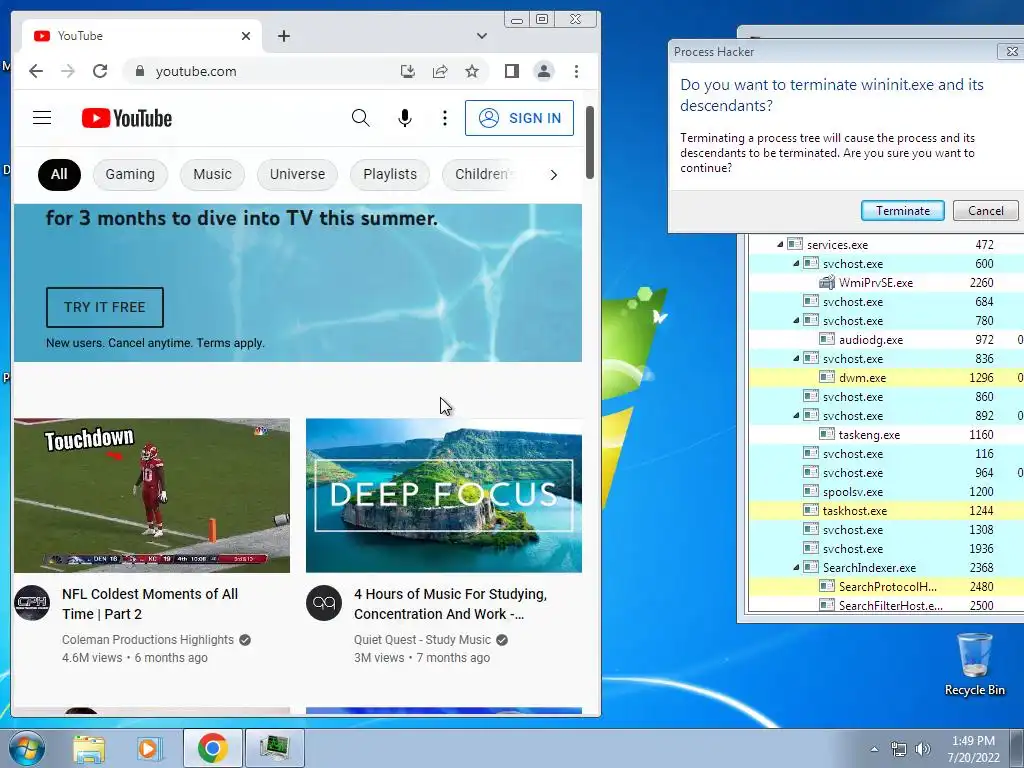Open the Deep Focus video thumbnail

tap(443, 495)
